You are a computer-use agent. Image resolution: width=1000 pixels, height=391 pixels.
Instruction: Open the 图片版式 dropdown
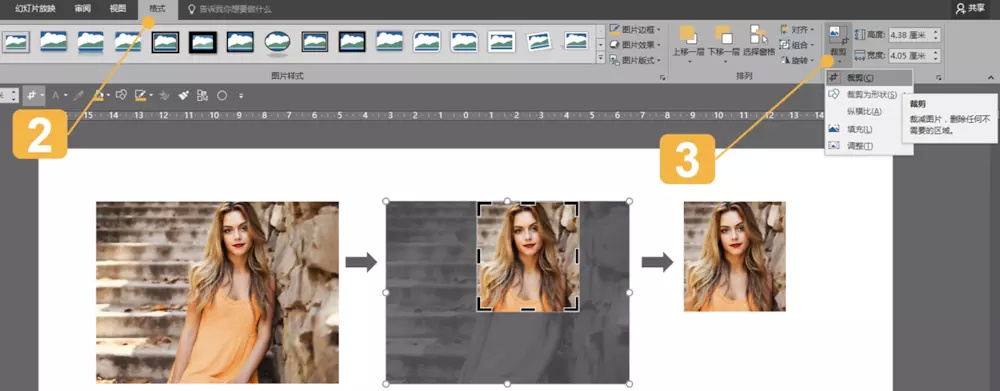coord(635,61)
